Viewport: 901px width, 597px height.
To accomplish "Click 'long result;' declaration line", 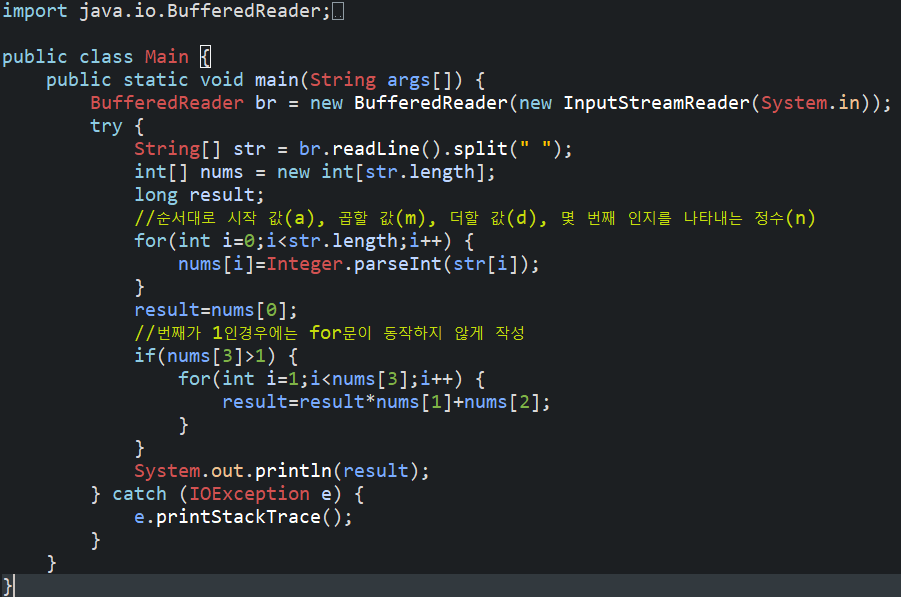I will (199, 195).
